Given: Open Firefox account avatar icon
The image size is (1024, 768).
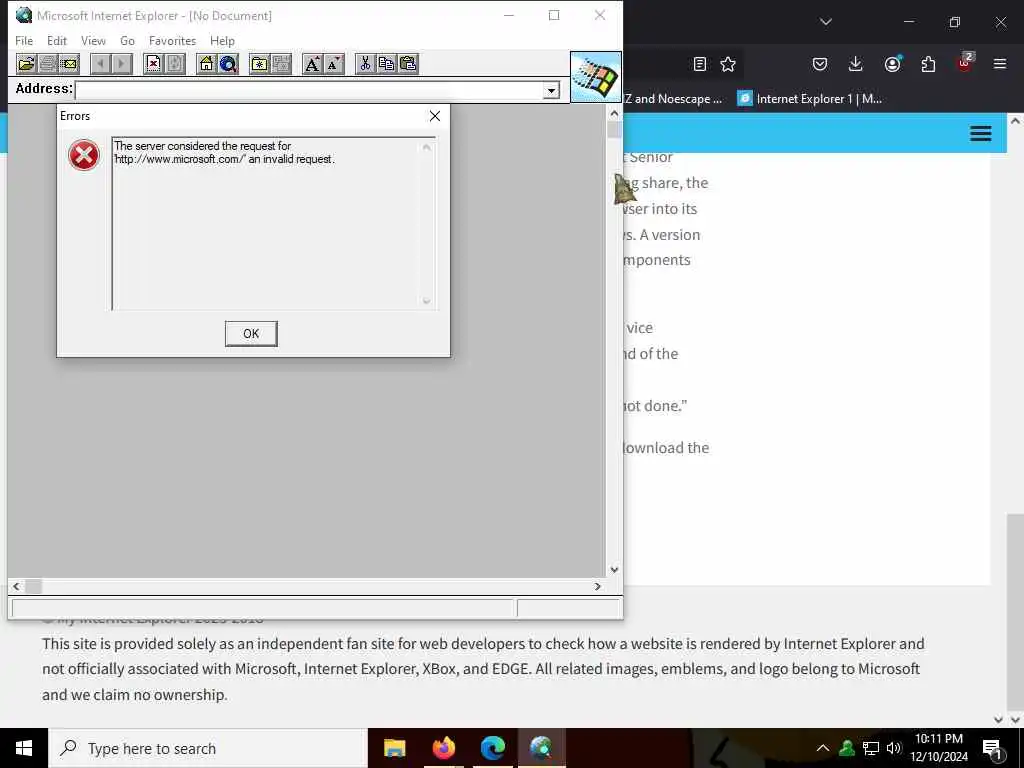Looking at the screenshot, I should tap(892, 64).
